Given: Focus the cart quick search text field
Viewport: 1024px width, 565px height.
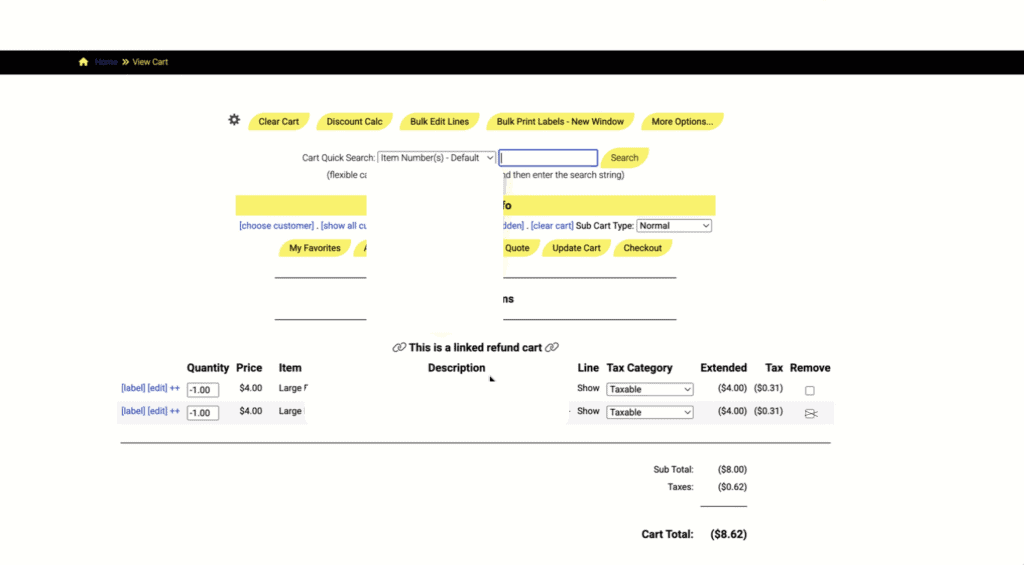Looking at the screenshot, I should click(548, 158).
